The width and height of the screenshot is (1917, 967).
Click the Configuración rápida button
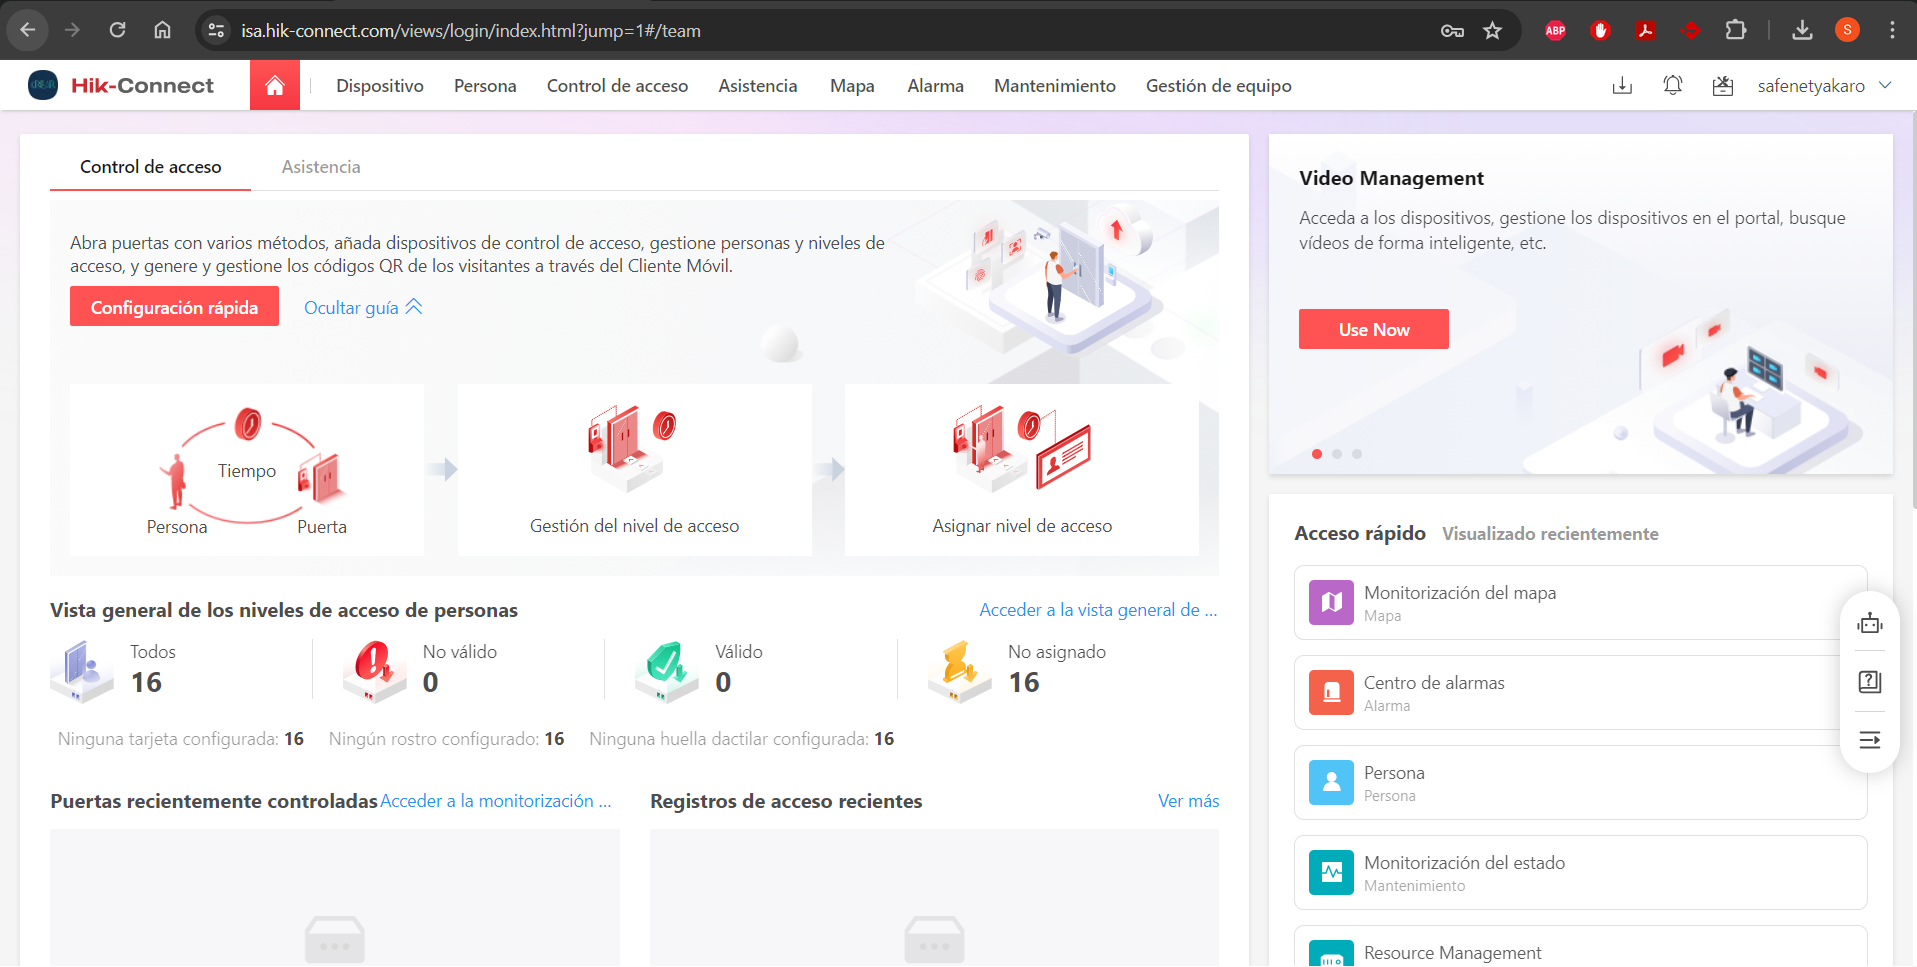174,307
